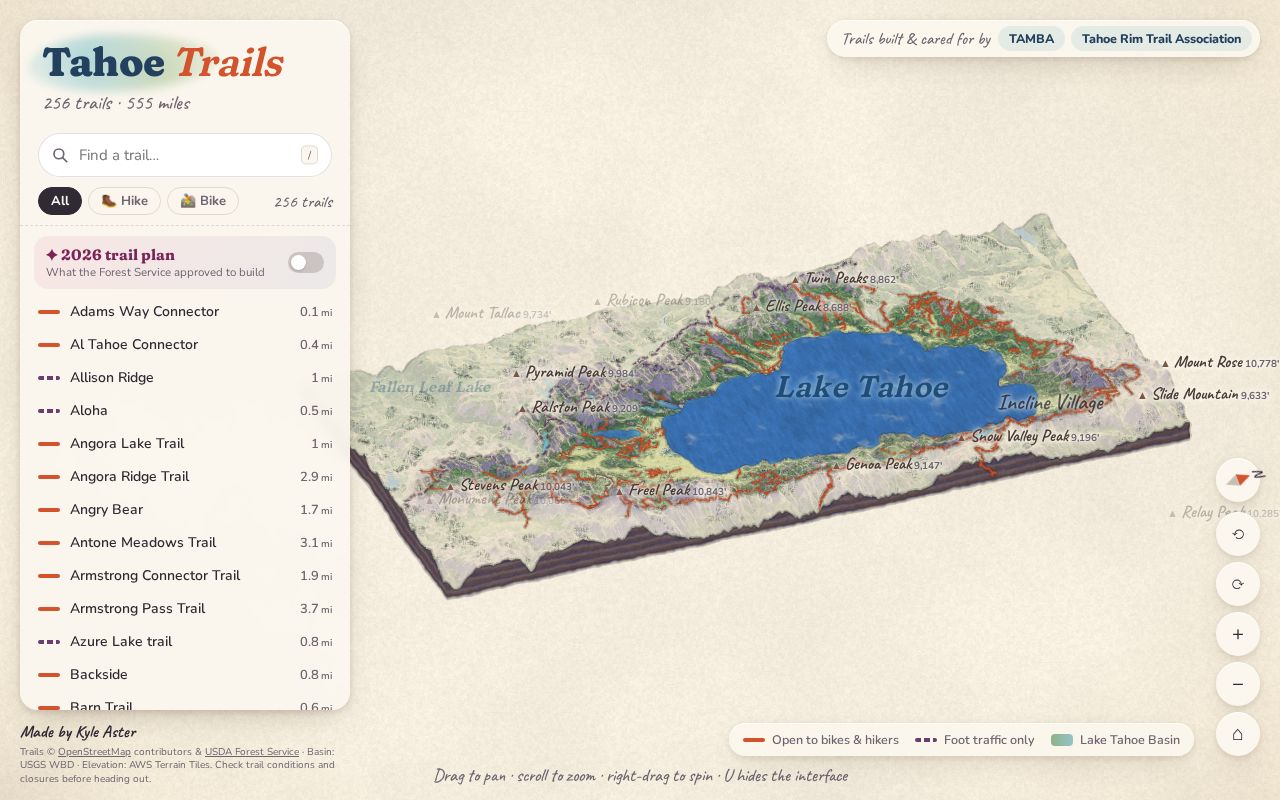Select Antone Meadows Trail

(185, 543)
